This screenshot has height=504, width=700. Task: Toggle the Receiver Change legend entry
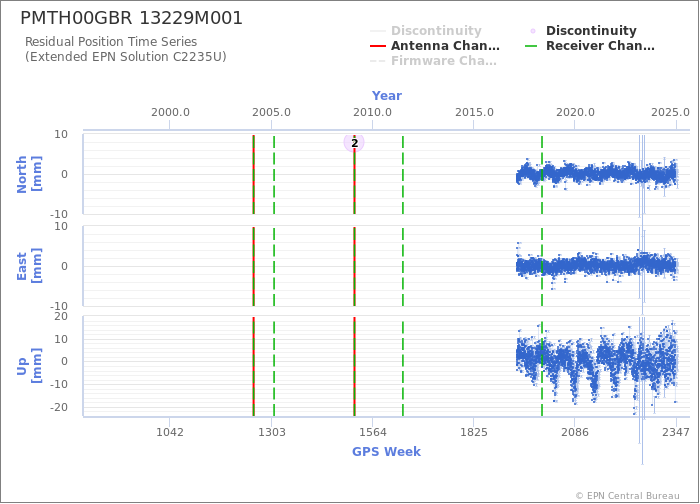pos(590,46)
